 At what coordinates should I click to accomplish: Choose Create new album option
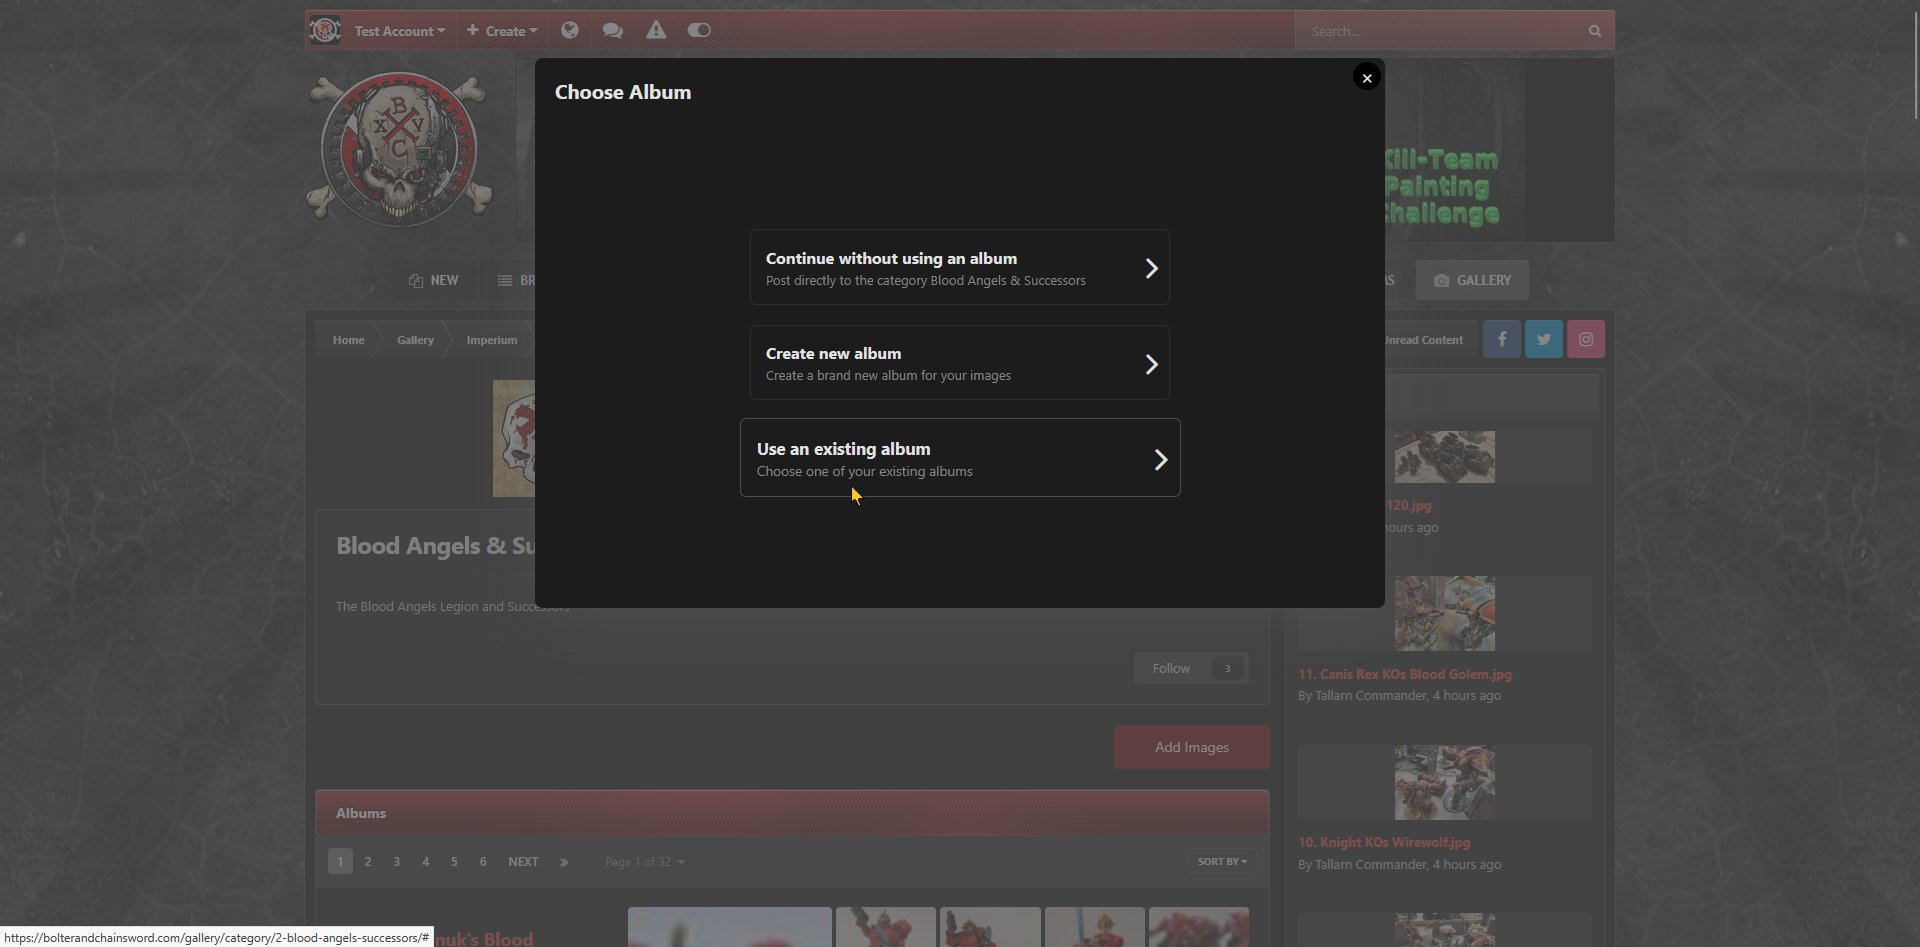[960, 363]
